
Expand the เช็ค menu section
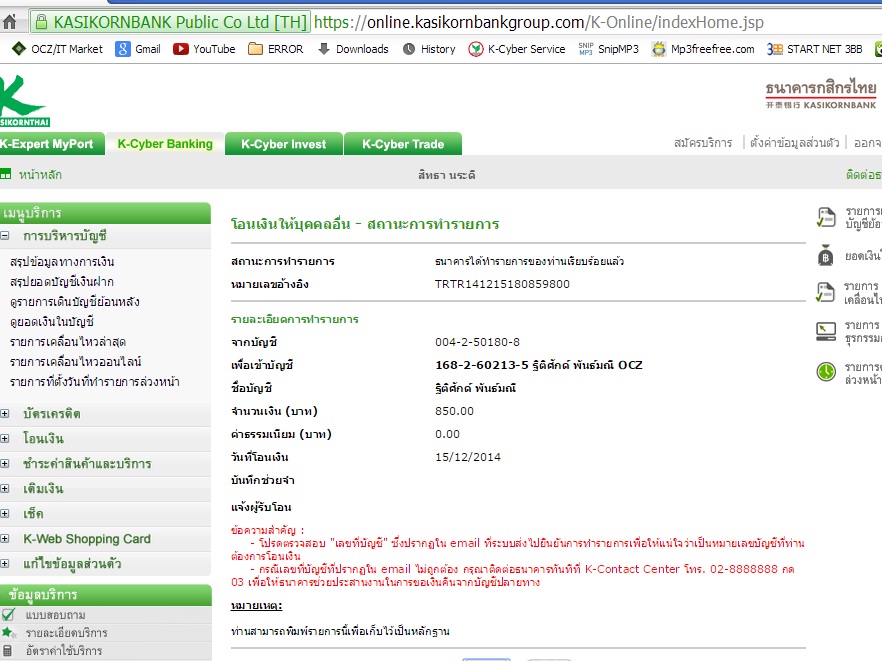[x=4, y=514]
